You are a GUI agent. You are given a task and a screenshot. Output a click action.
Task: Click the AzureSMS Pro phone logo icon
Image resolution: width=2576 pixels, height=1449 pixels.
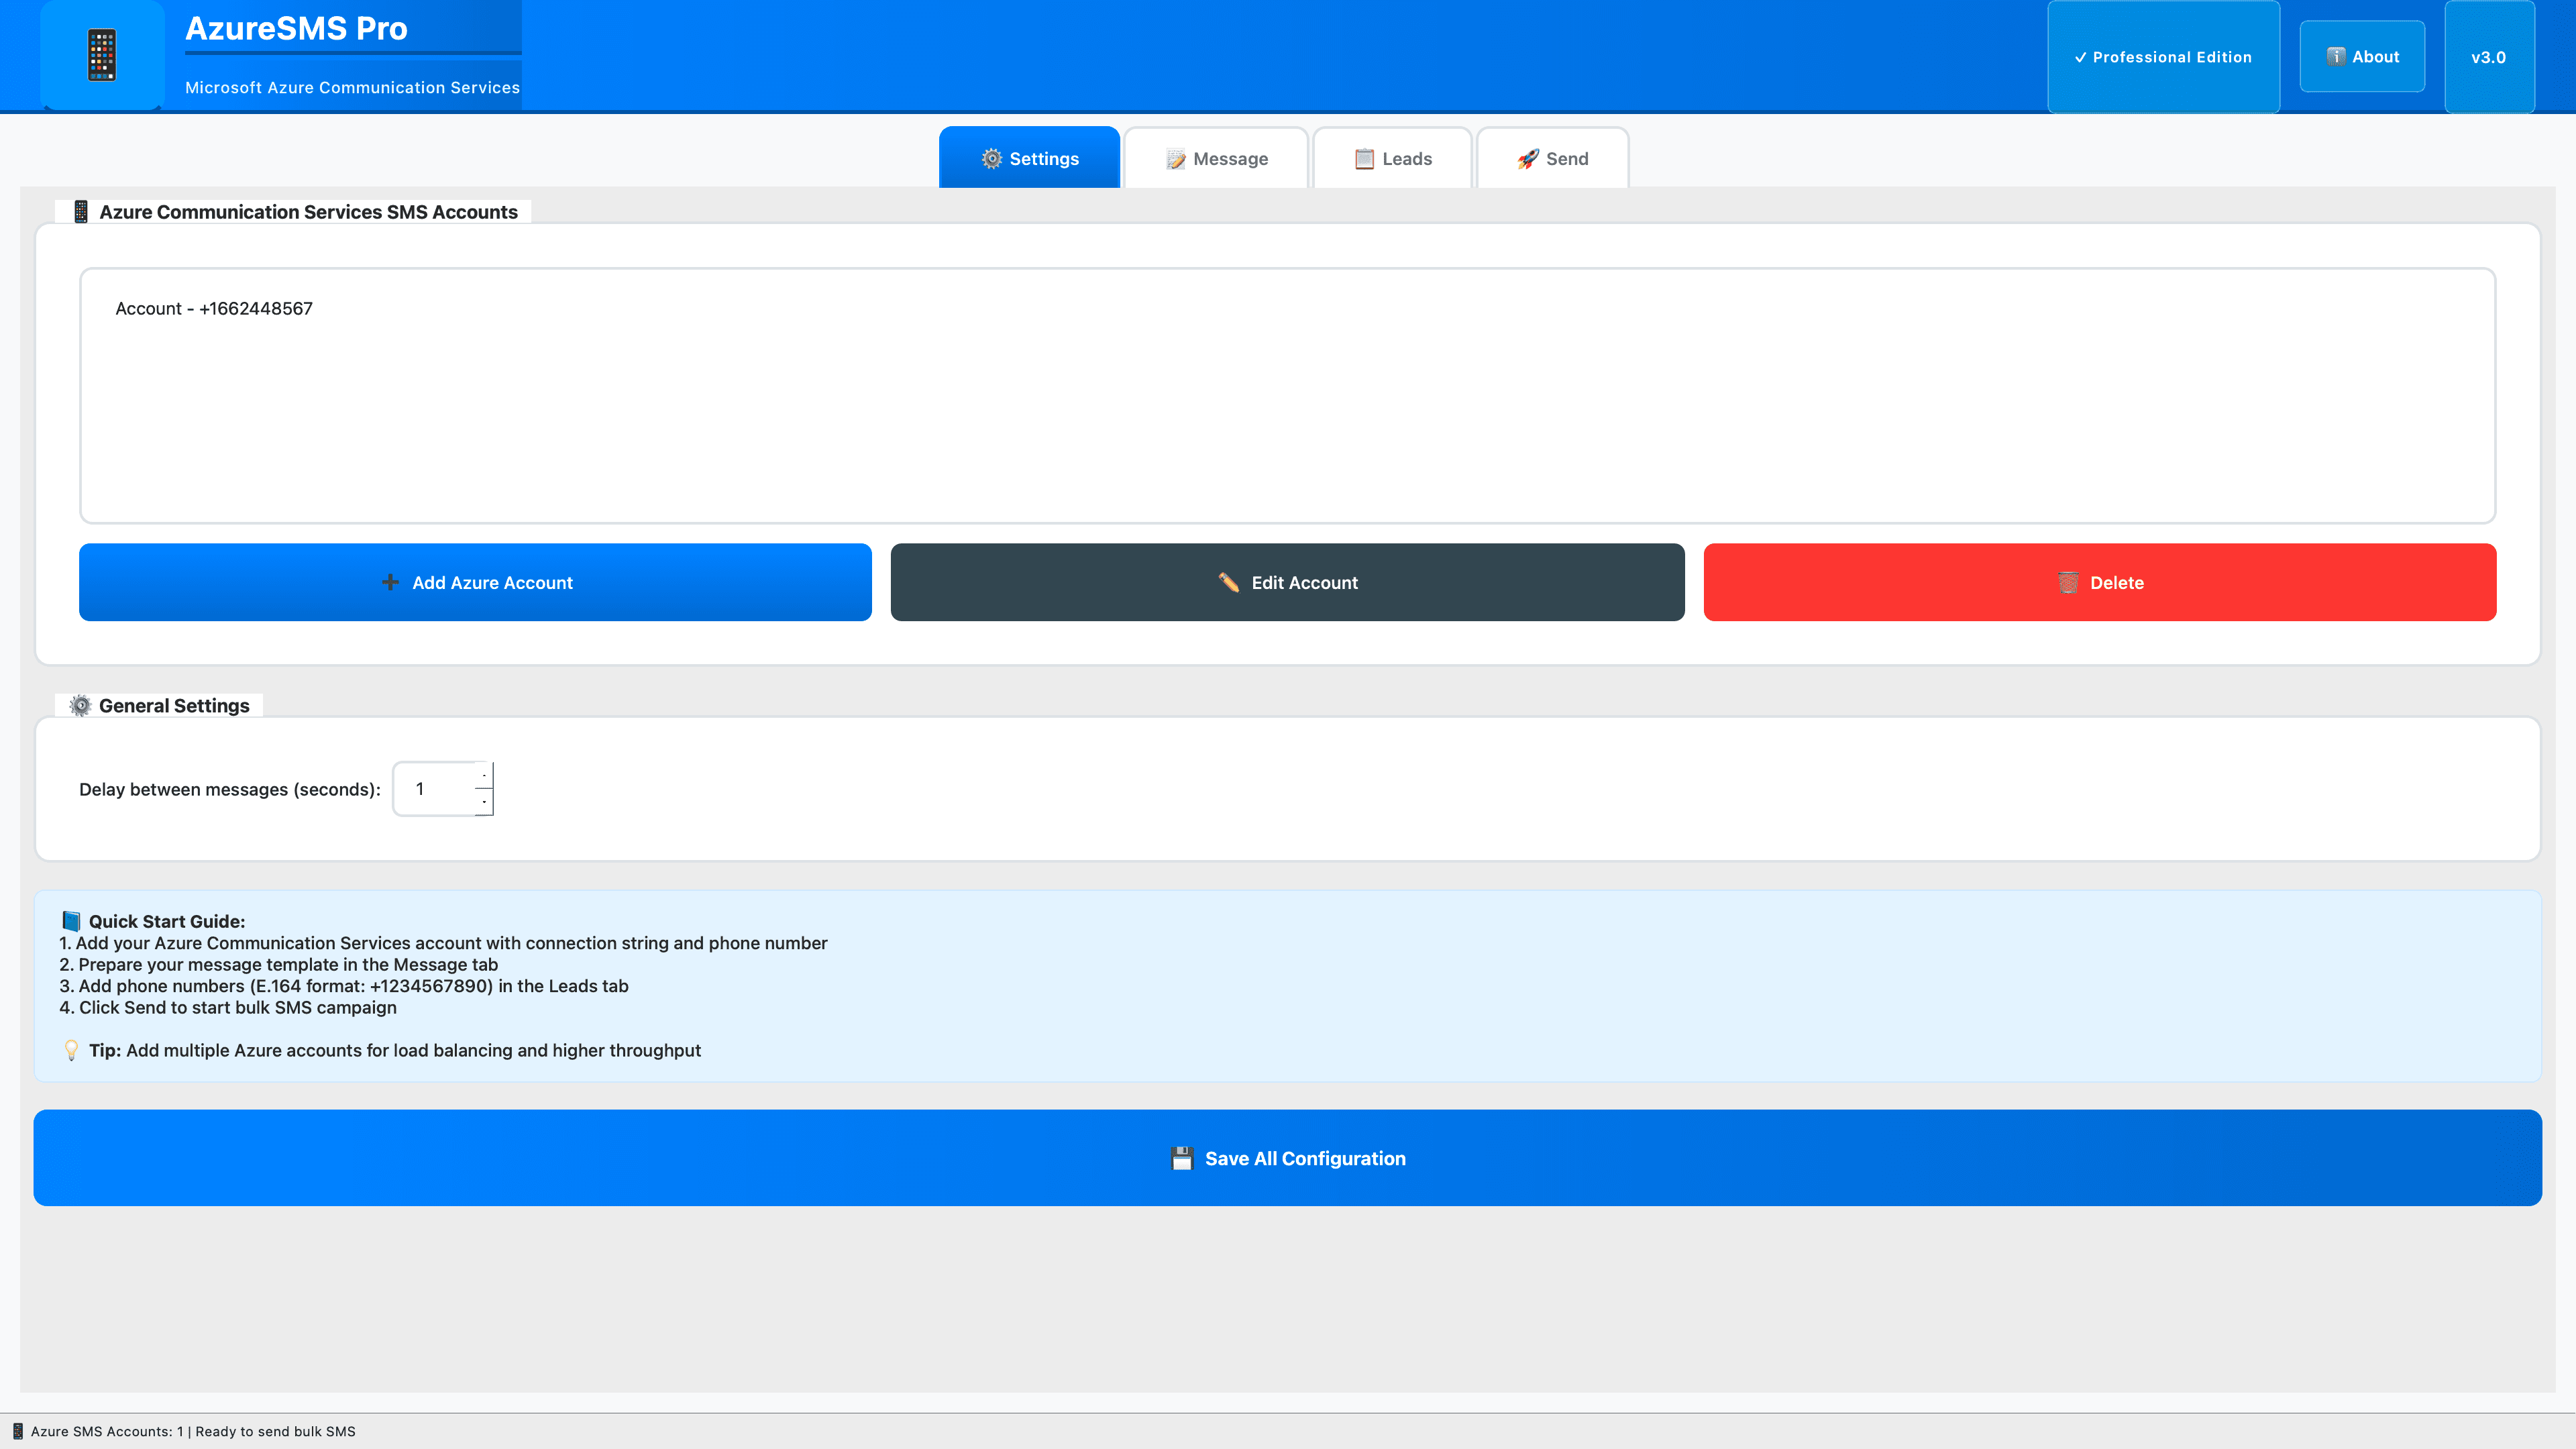point(102,55)
